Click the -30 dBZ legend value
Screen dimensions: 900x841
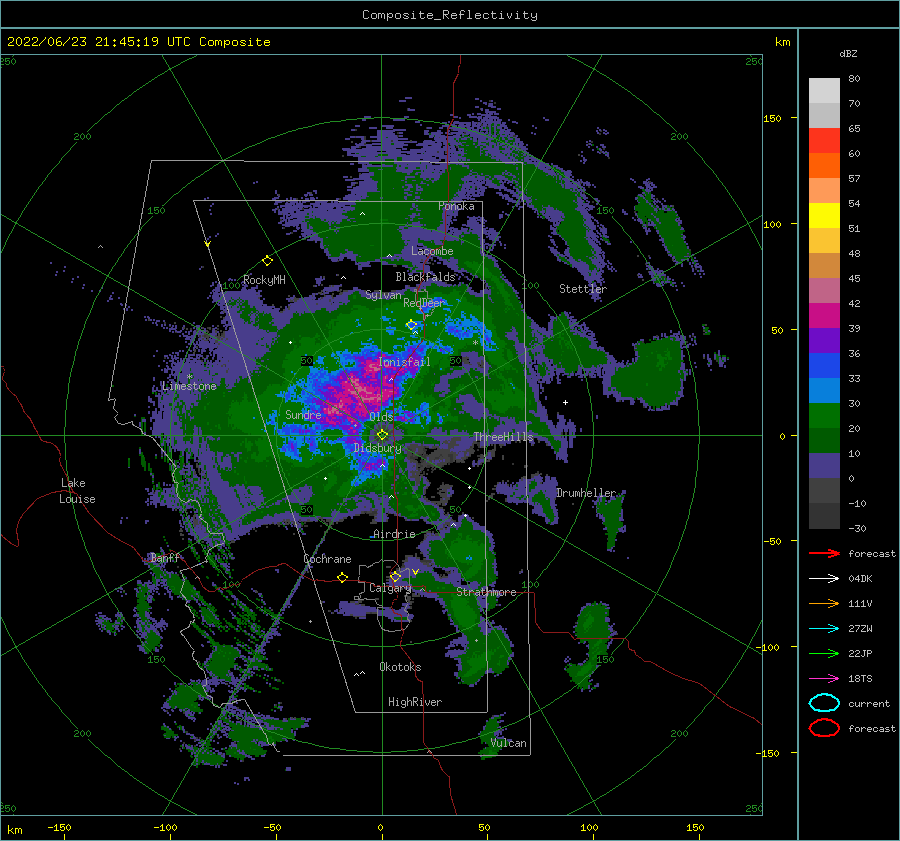[x=857, y=528]
